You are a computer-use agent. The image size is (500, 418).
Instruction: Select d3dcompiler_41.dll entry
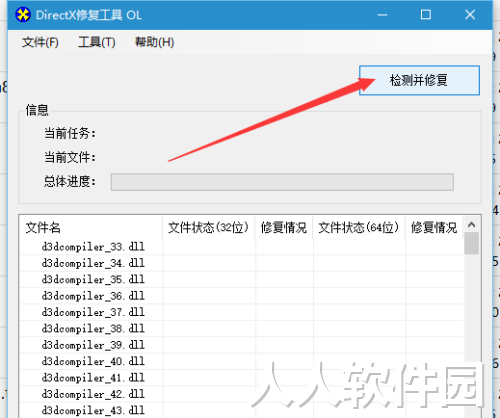[x=93, y=377]
